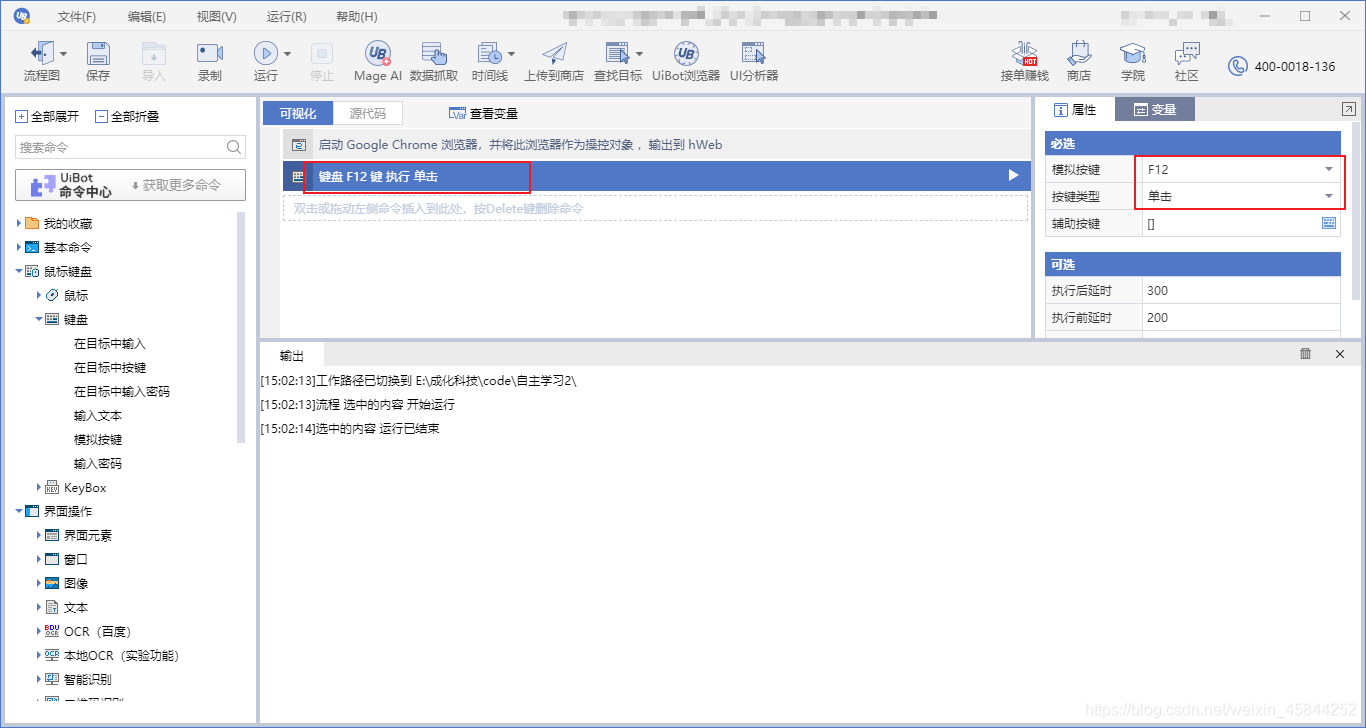Clear output with the trash icon
1366x728 pixels.
coord(1305,354)
